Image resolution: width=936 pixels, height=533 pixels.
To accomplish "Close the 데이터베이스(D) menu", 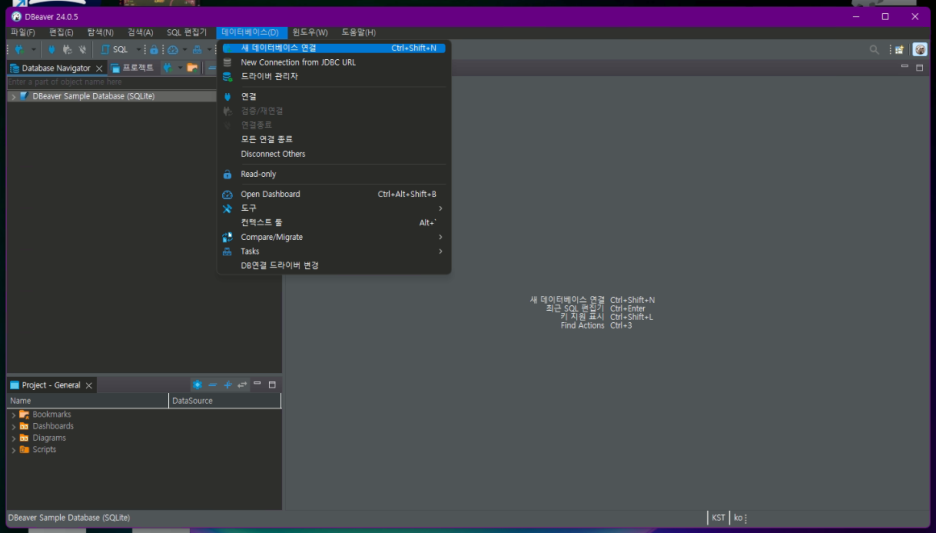I will 250,32.
